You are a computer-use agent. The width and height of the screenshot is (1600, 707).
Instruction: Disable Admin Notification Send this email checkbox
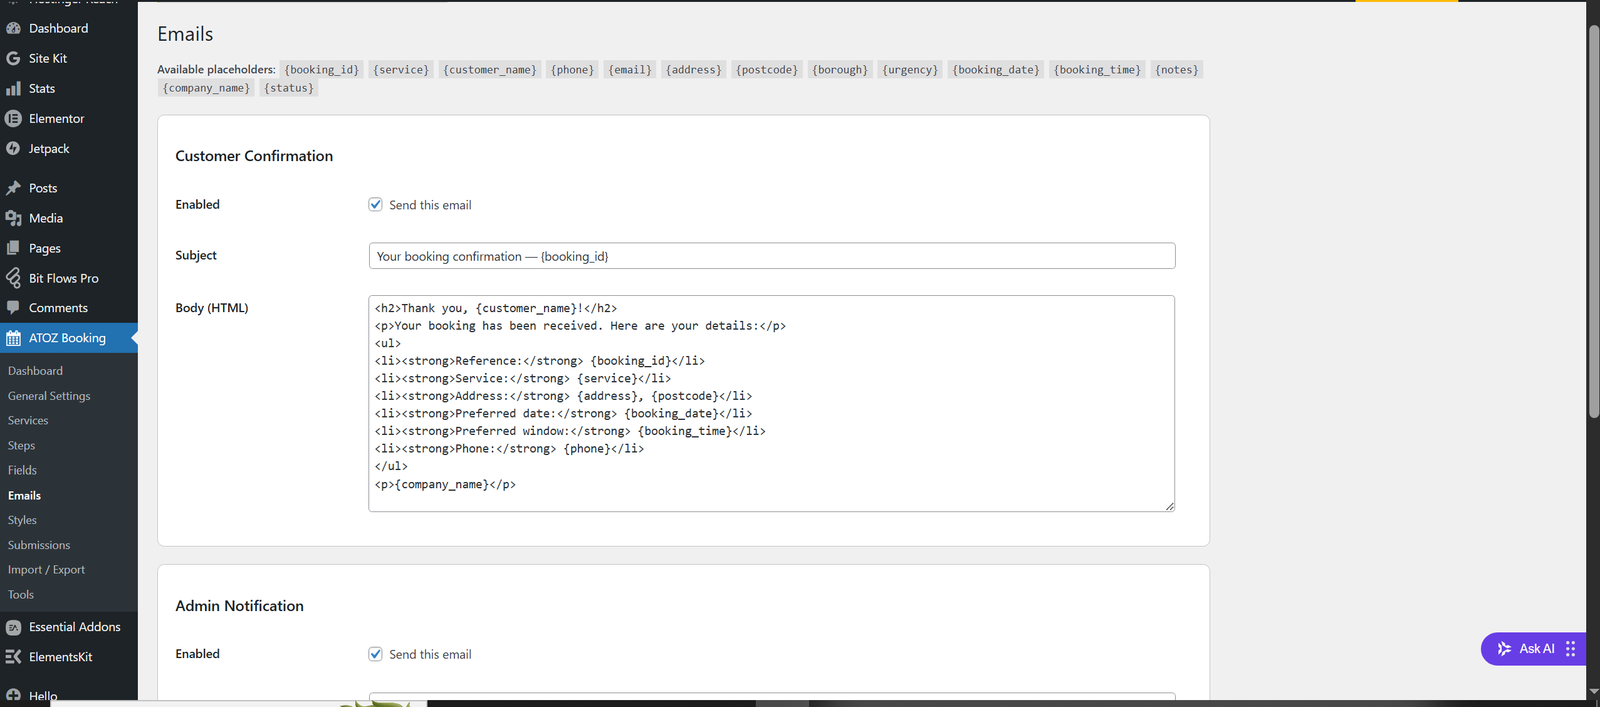376,654
